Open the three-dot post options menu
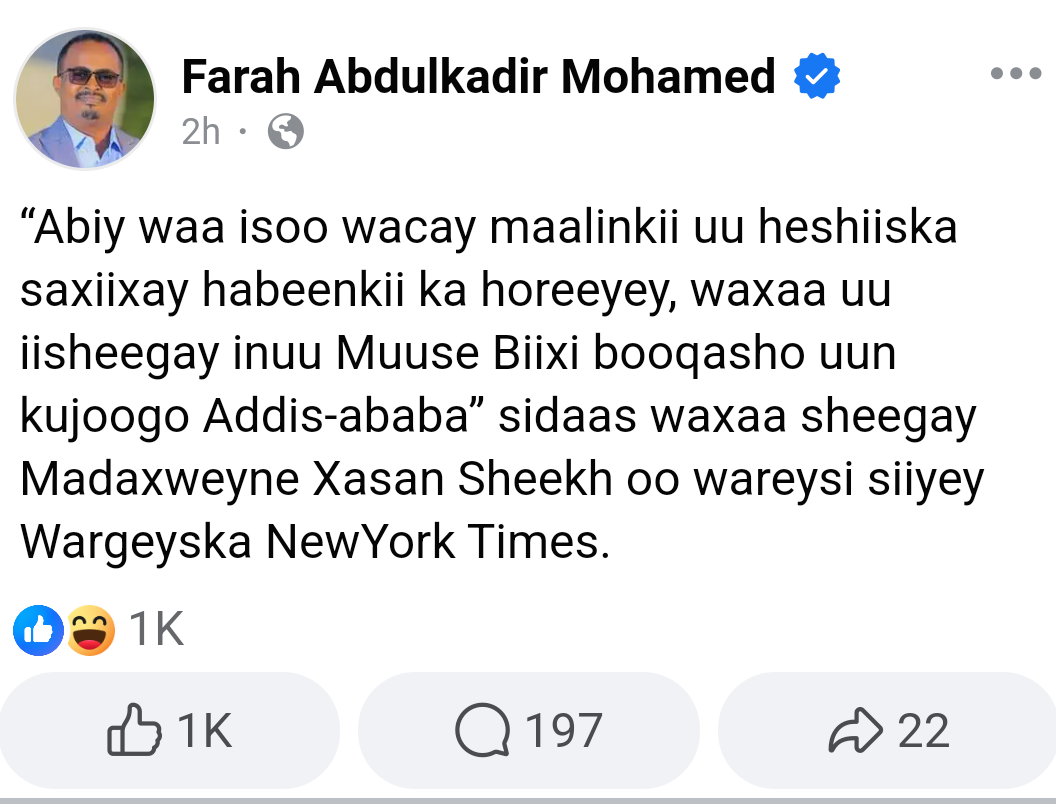Image resolution: width=1056 pixels, height=810 pixels. tap(1017, 74)
